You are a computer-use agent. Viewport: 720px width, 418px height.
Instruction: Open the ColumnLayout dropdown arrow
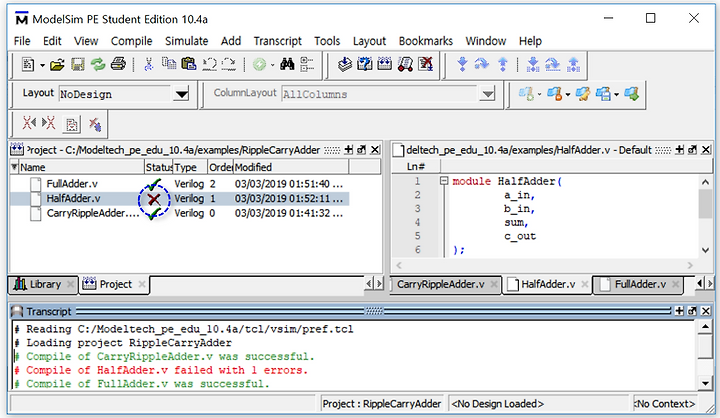[x=487, y=95]
